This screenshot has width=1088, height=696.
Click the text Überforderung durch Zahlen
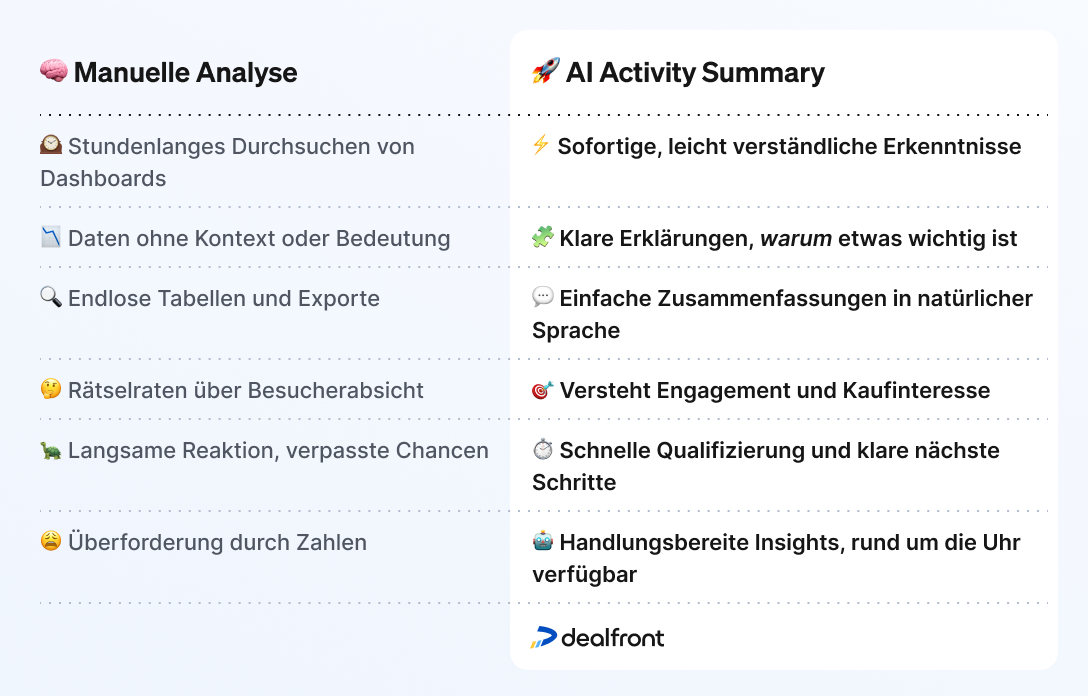coord(217,542)
